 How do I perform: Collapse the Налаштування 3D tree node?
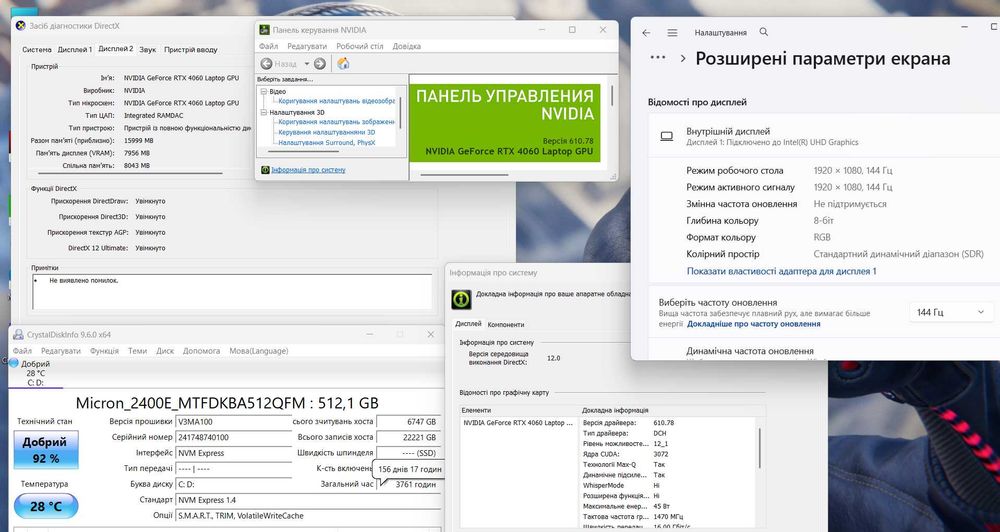pyautogui.click(x=264, y=112)
